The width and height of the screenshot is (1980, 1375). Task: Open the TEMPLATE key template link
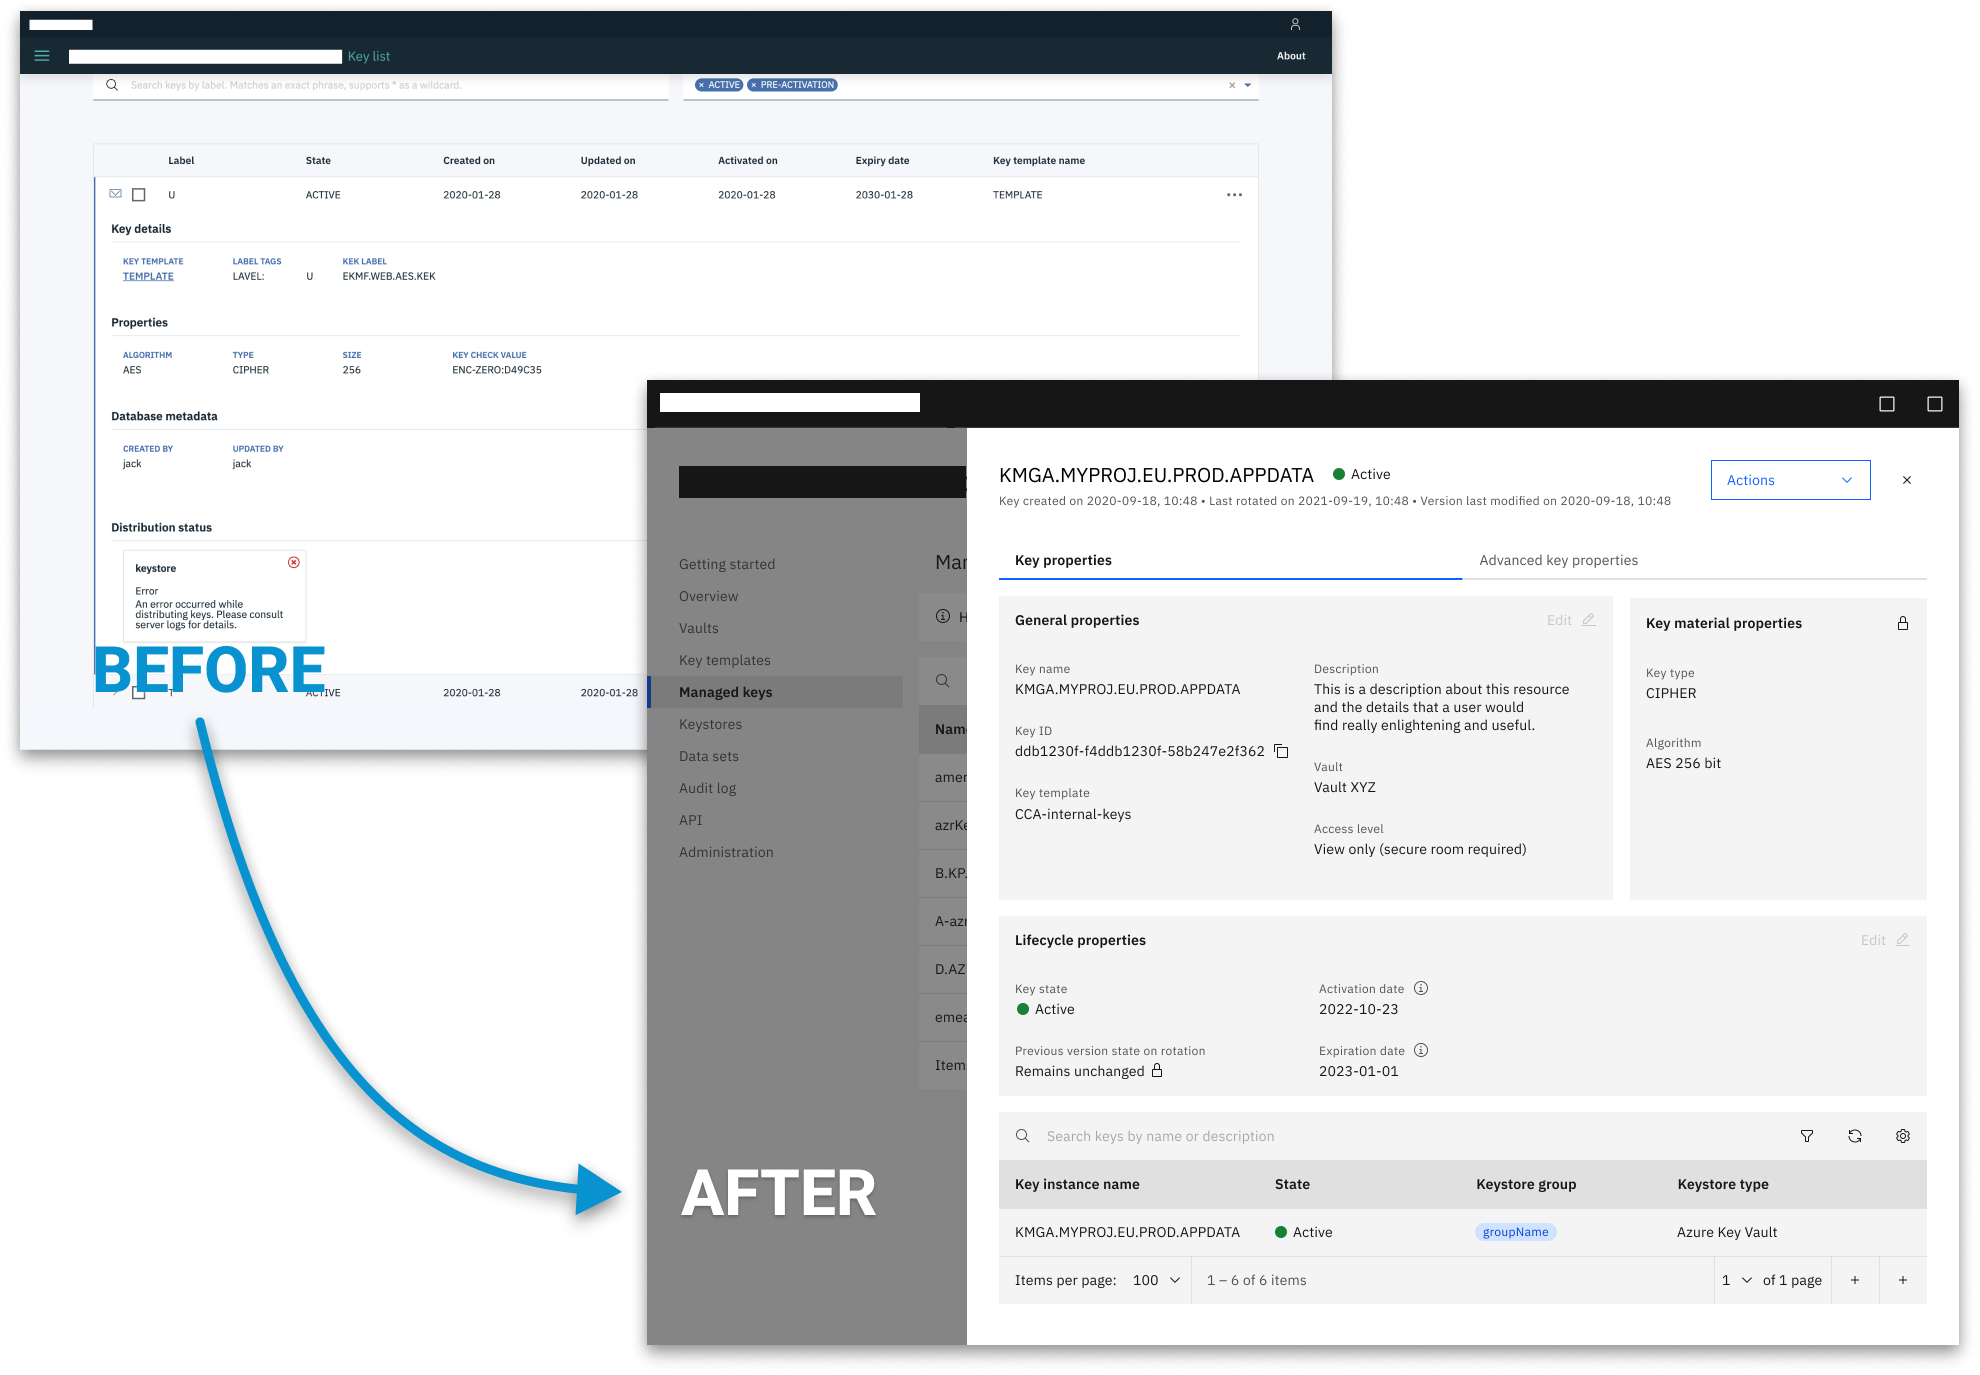(148, 276)
